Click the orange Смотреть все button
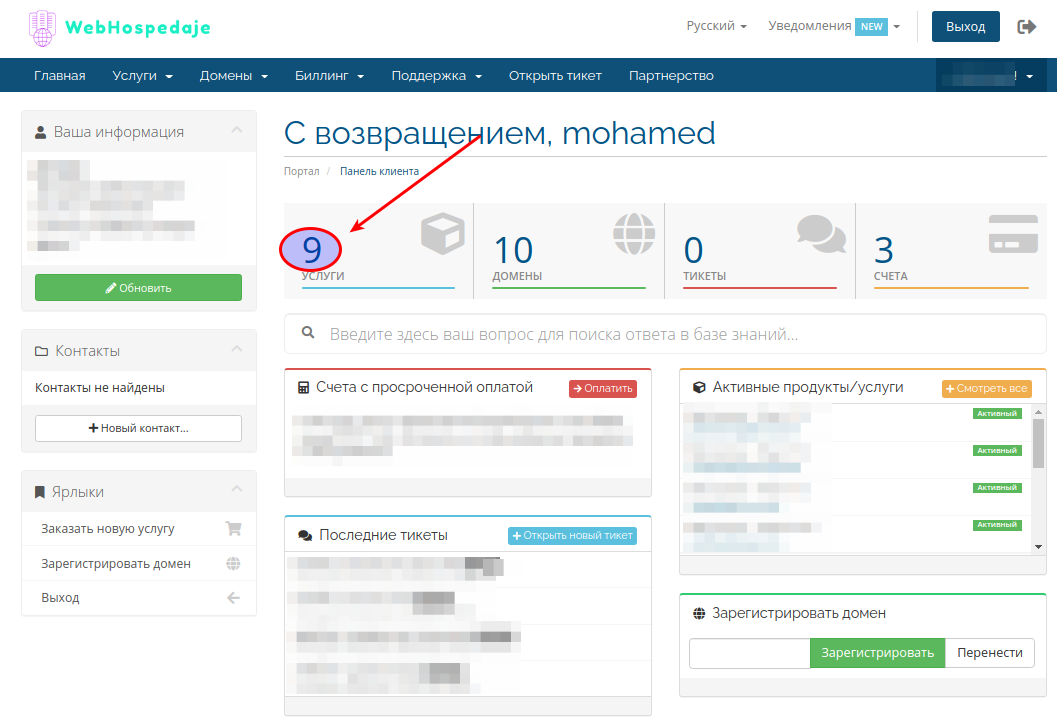The image size is (1057, 728). click(986, 388)
